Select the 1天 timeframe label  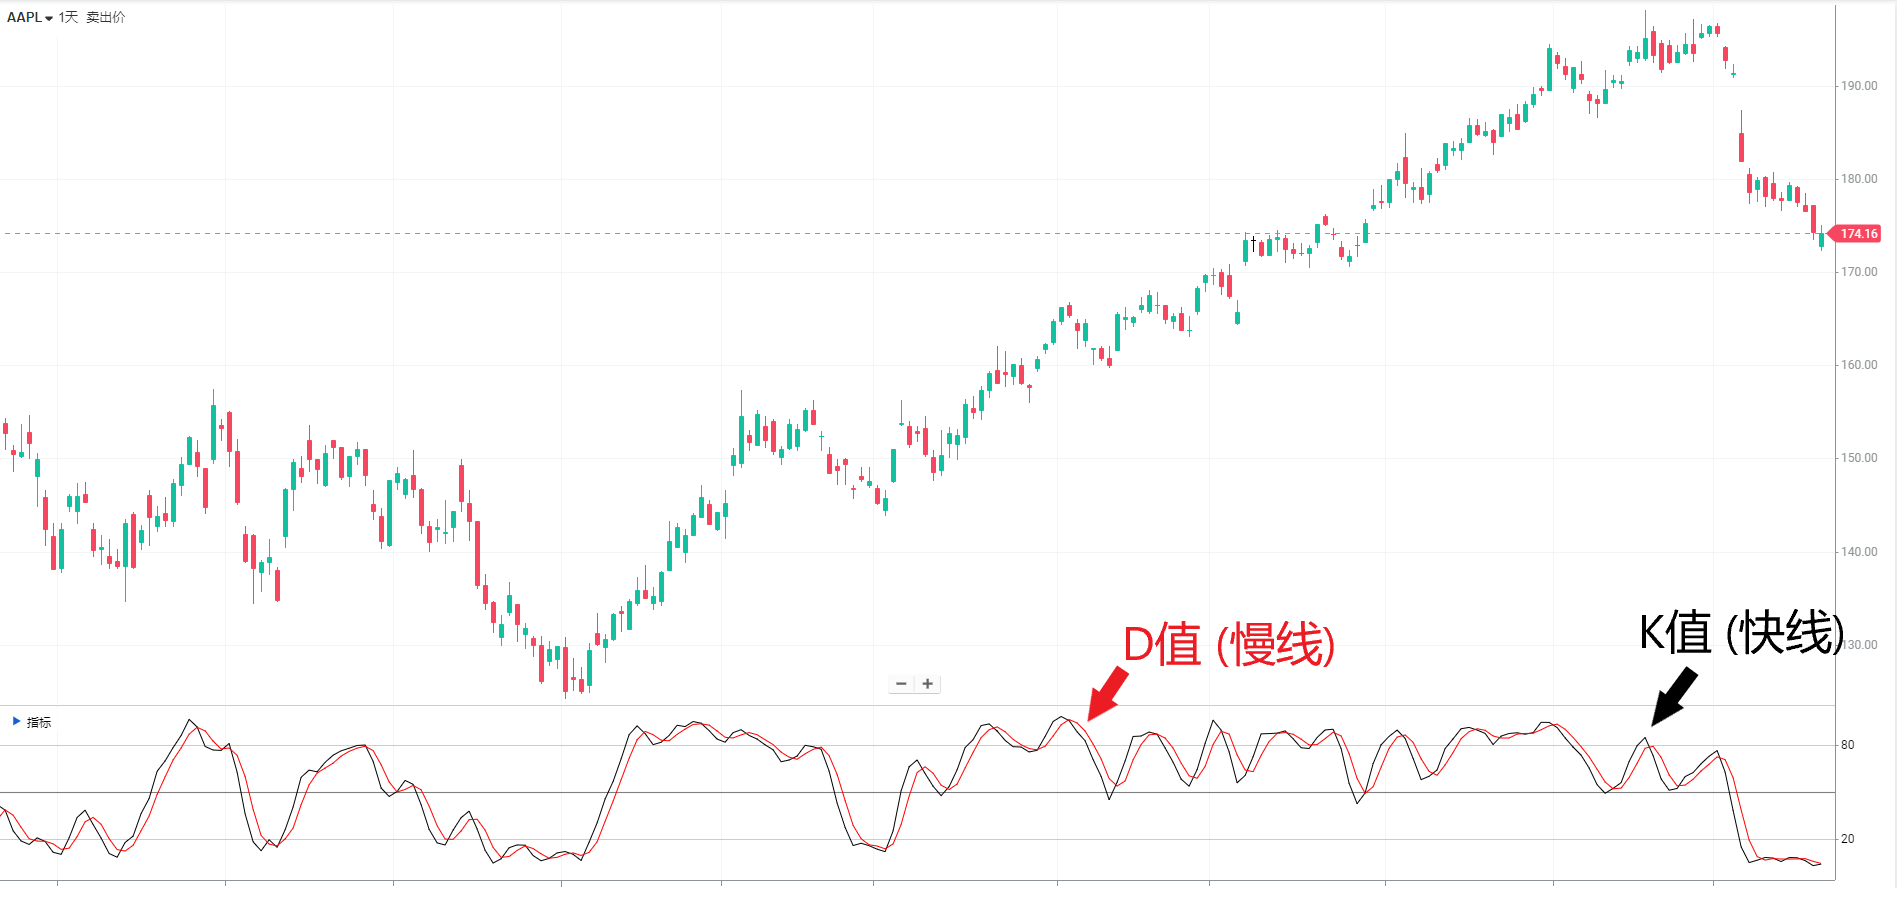pos(68,17)
